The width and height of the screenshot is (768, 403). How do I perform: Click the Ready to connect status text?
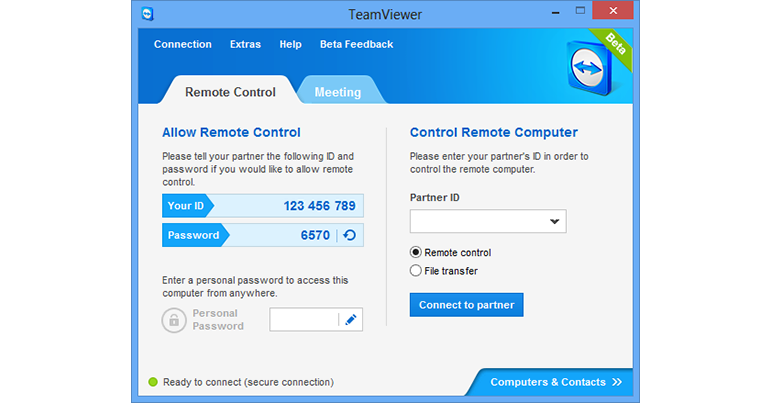click(248, 382)
